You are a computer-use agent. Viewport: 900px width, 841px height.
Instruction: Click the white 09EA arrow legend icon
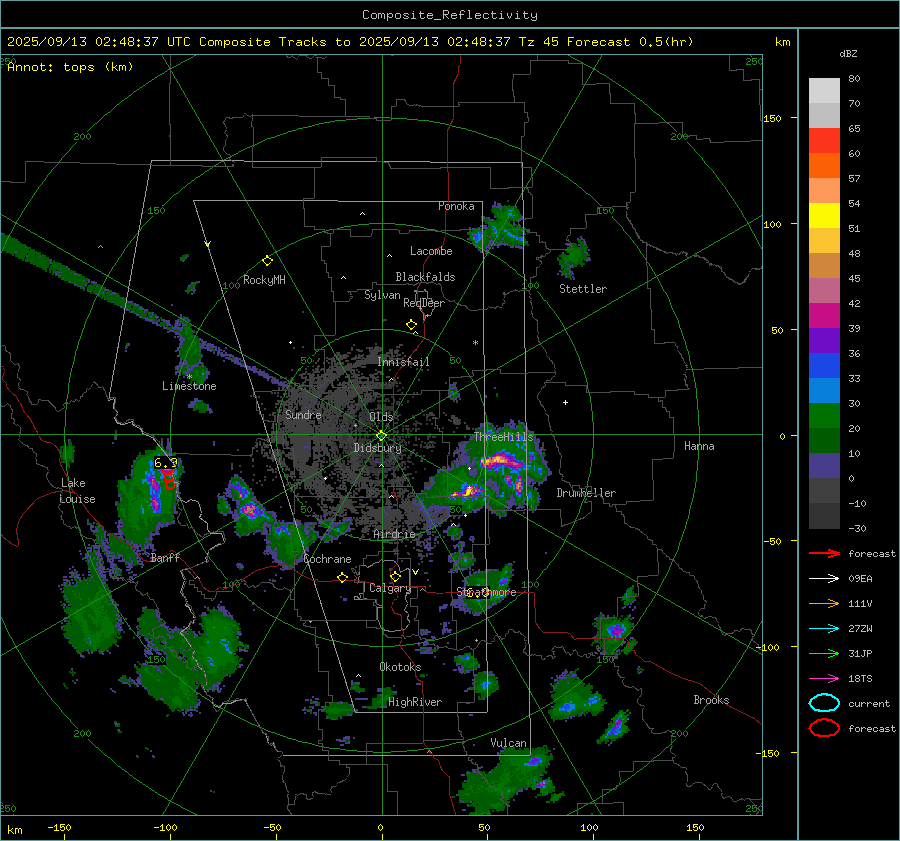pos(824,578)
